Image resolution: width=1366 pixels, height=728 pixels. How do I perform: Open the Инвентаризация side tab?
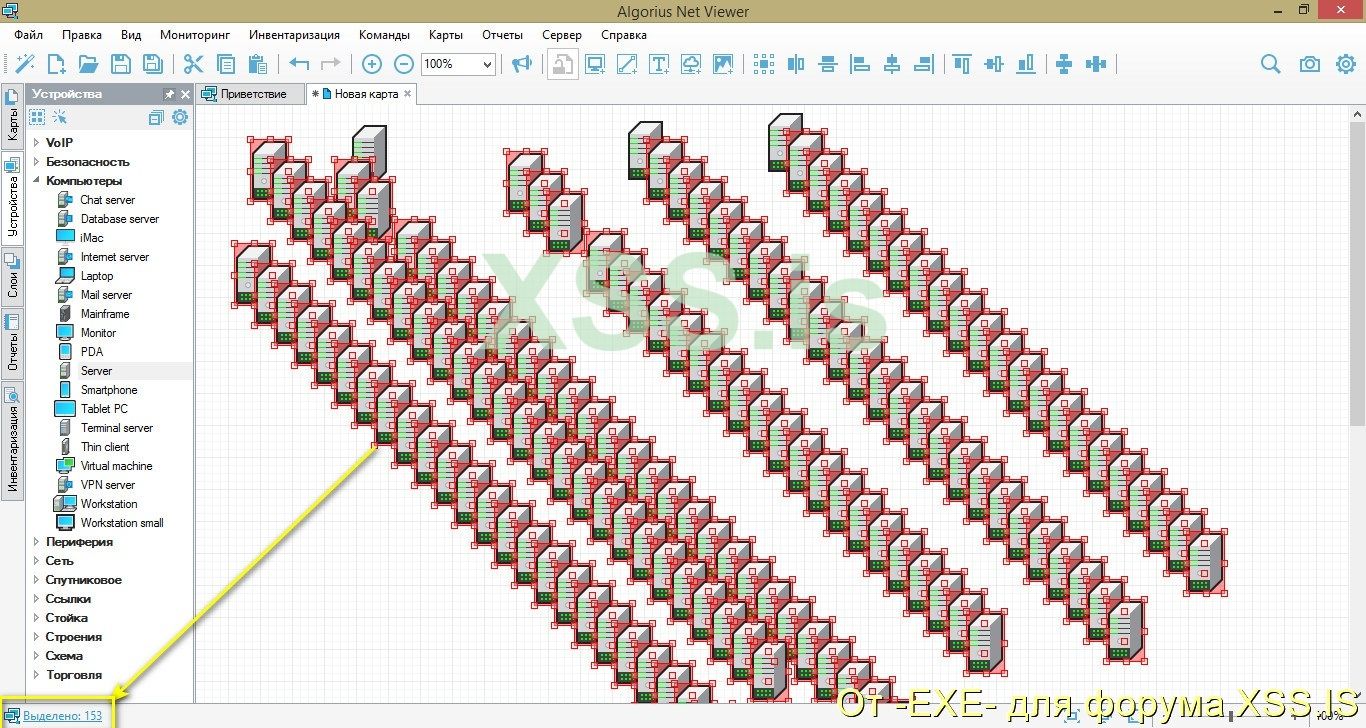tap(12, 439)
